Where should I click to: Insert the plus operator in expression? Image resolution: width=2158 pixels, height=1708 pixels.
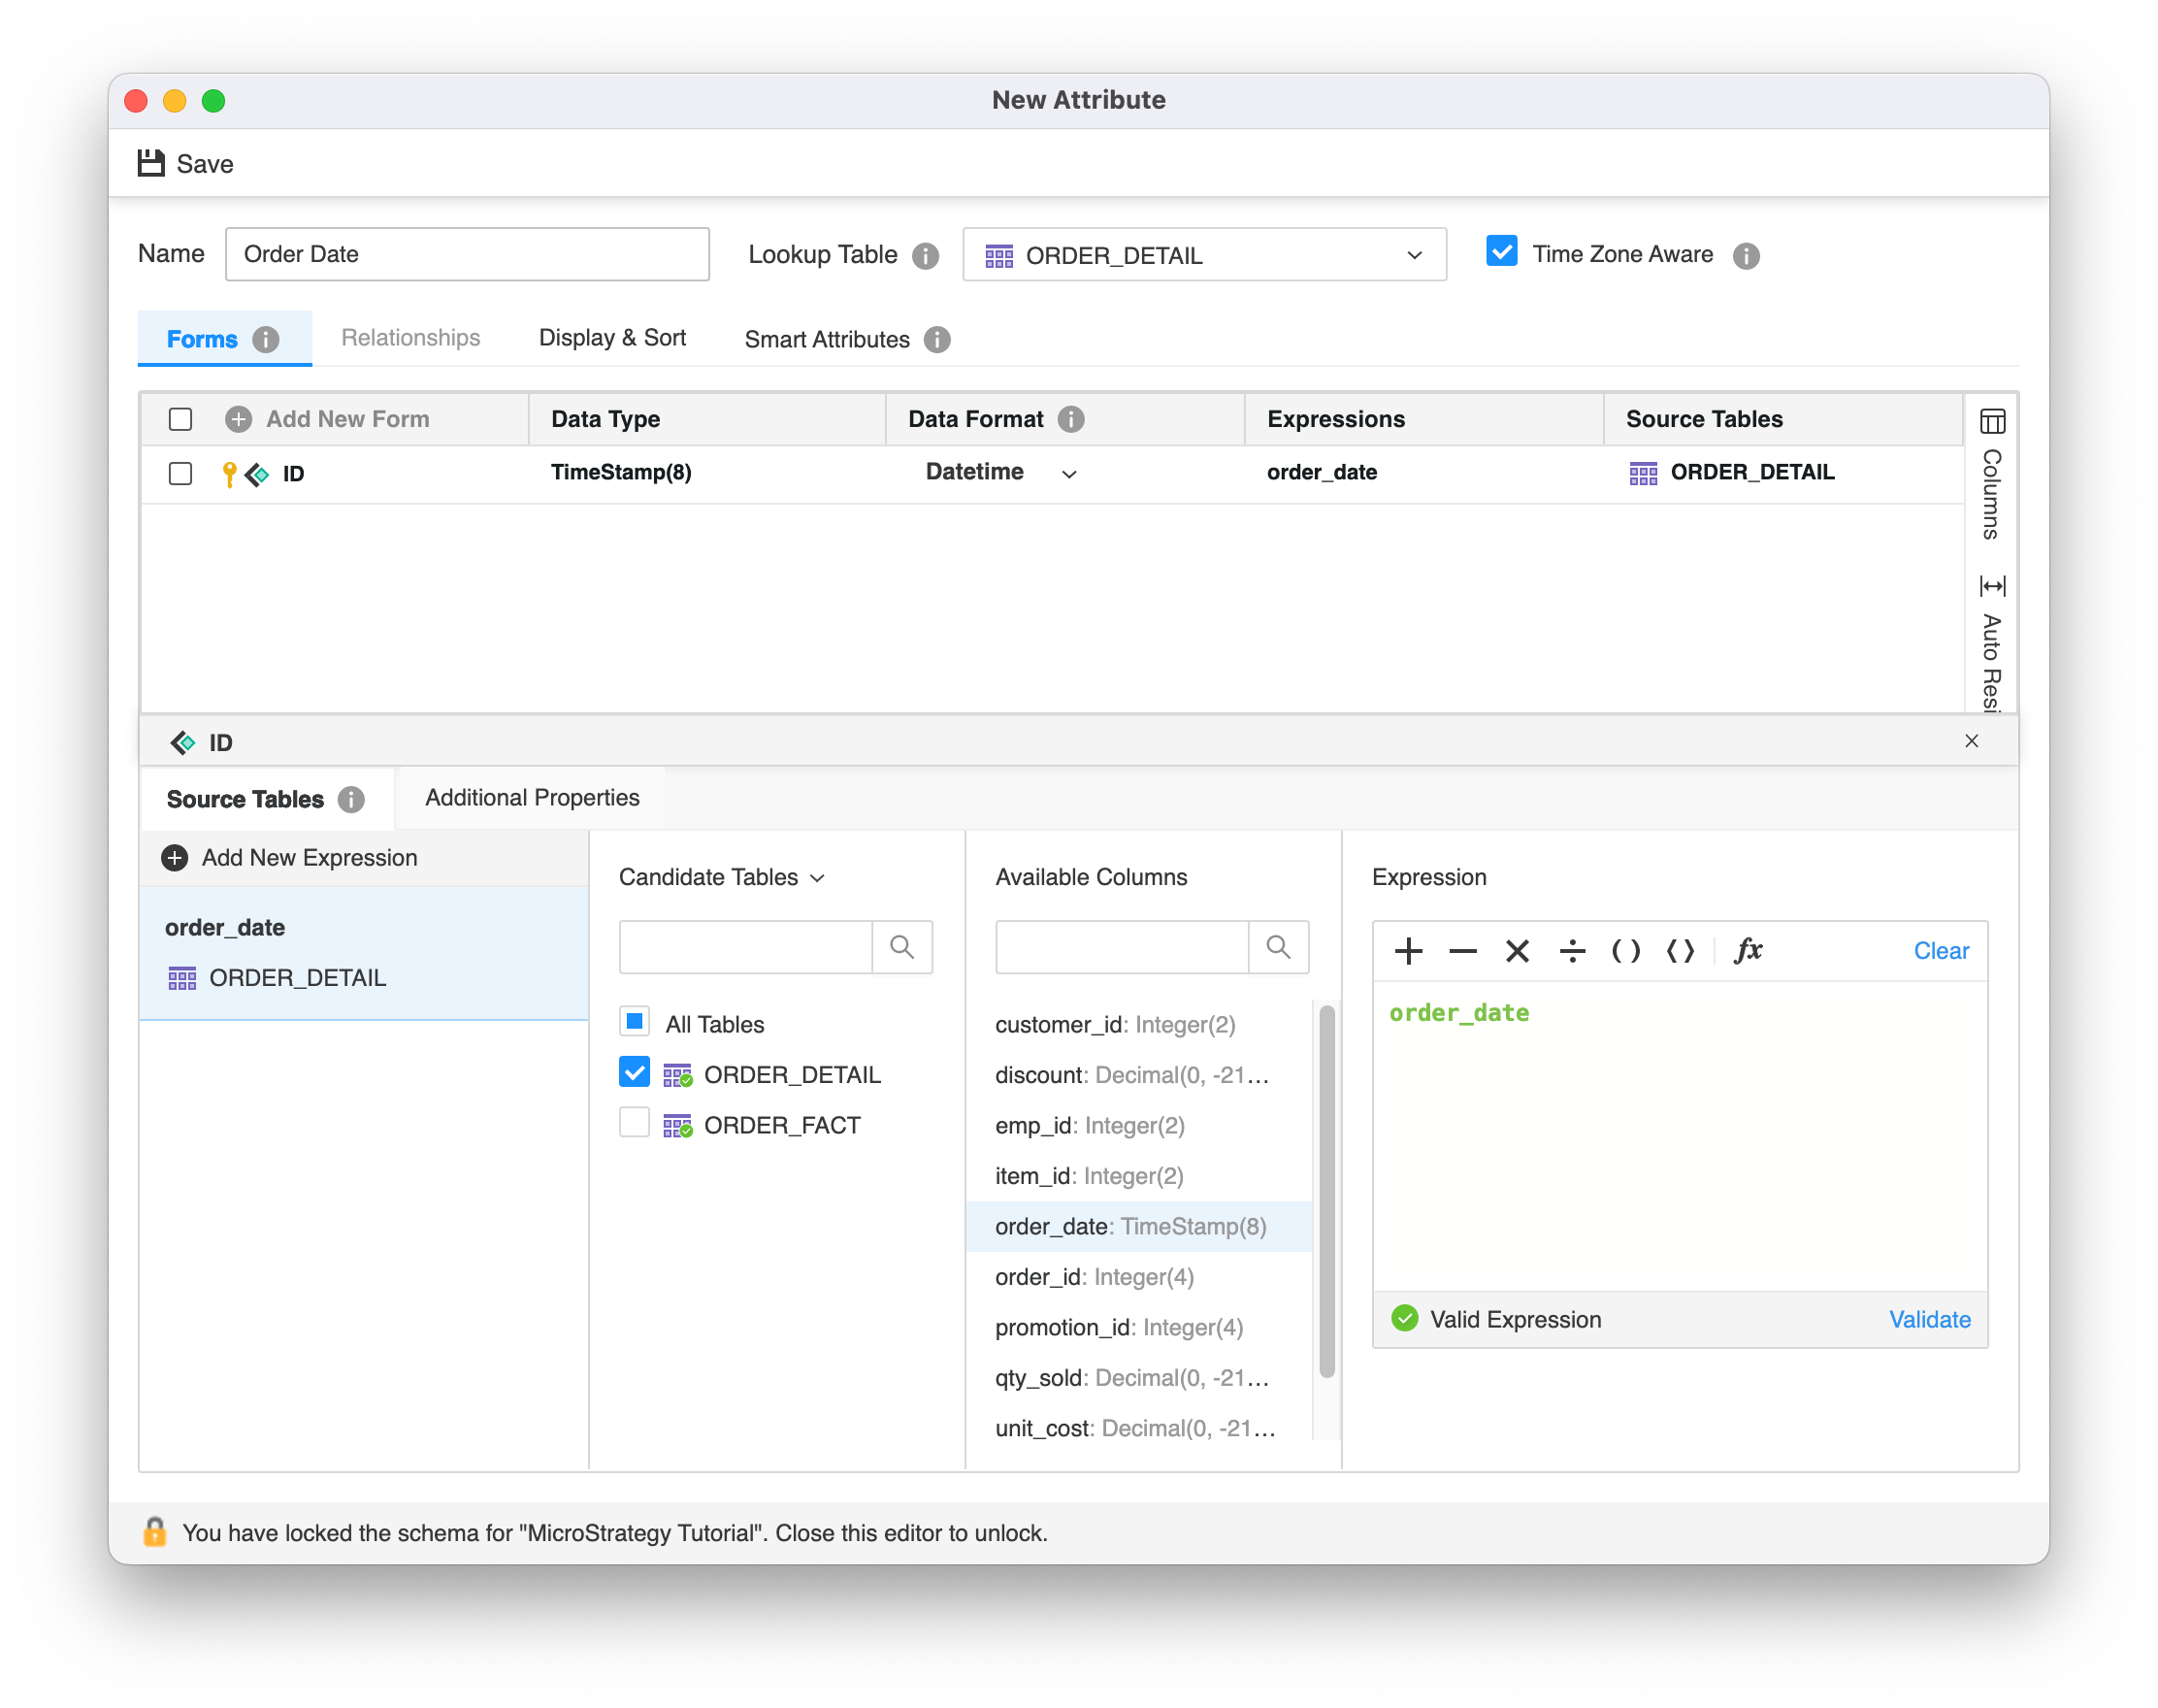[x=1408, y=951]
